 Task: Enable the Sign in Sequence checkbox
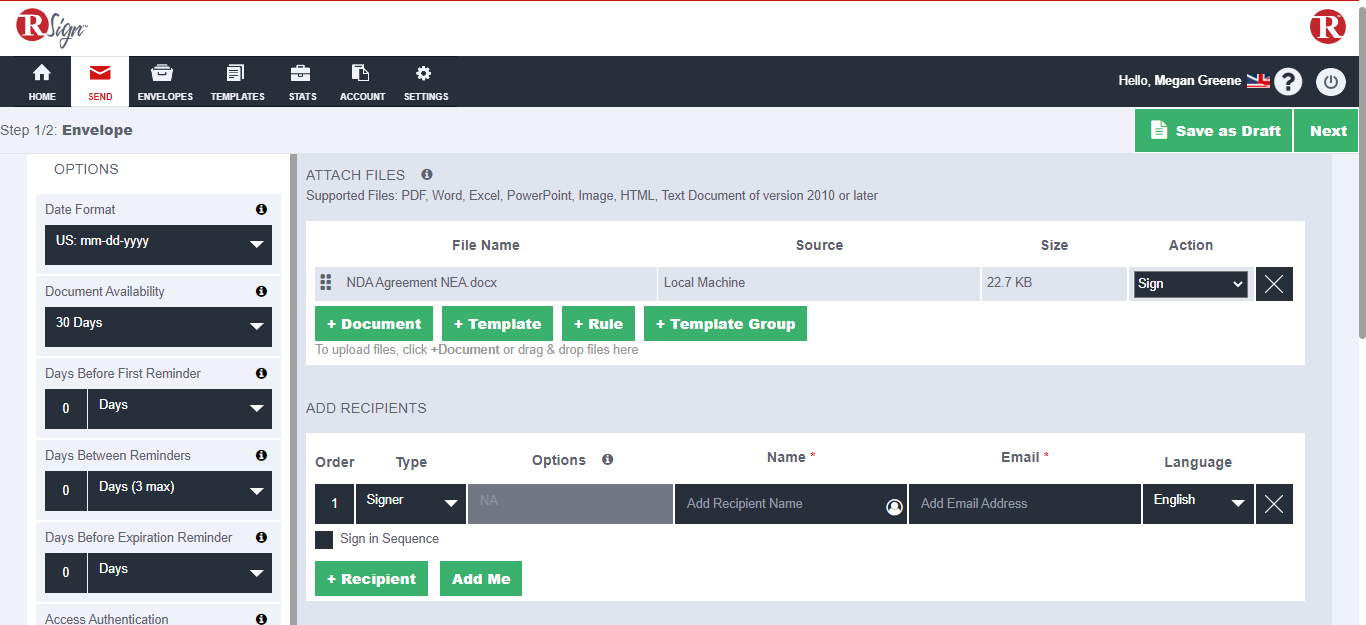(x=324, y=540)
